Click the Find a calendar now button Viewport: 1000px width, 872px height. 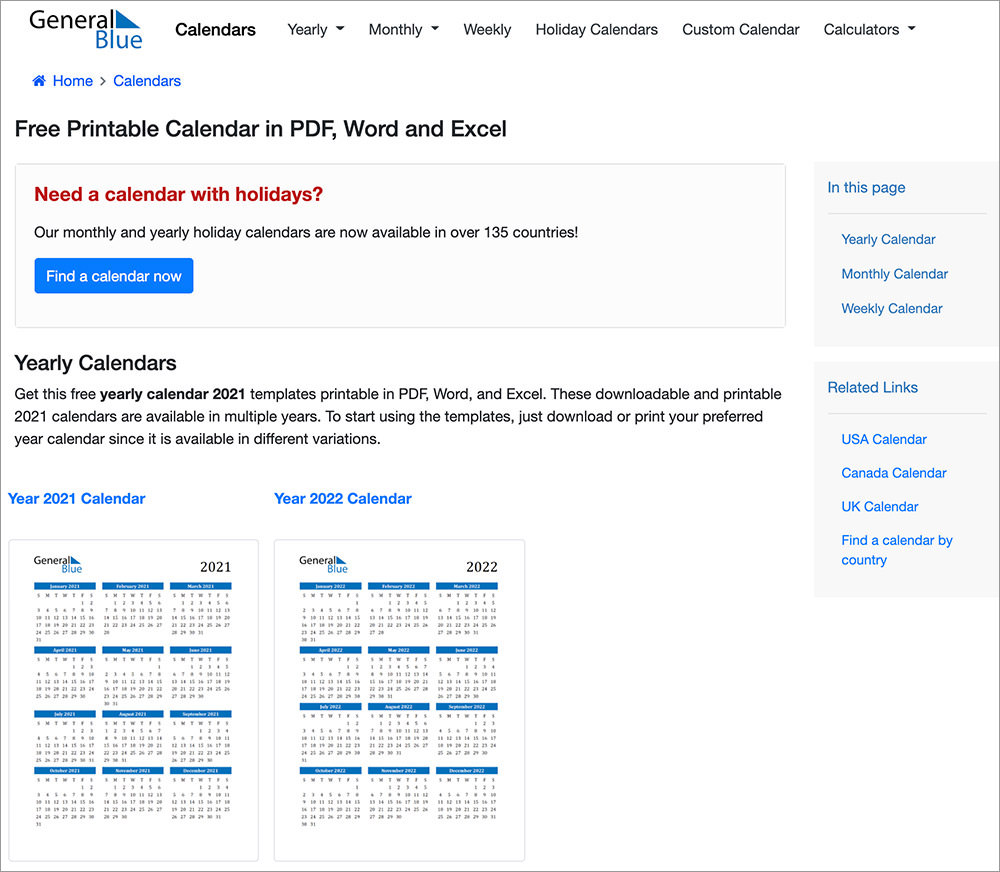point(113,275)
